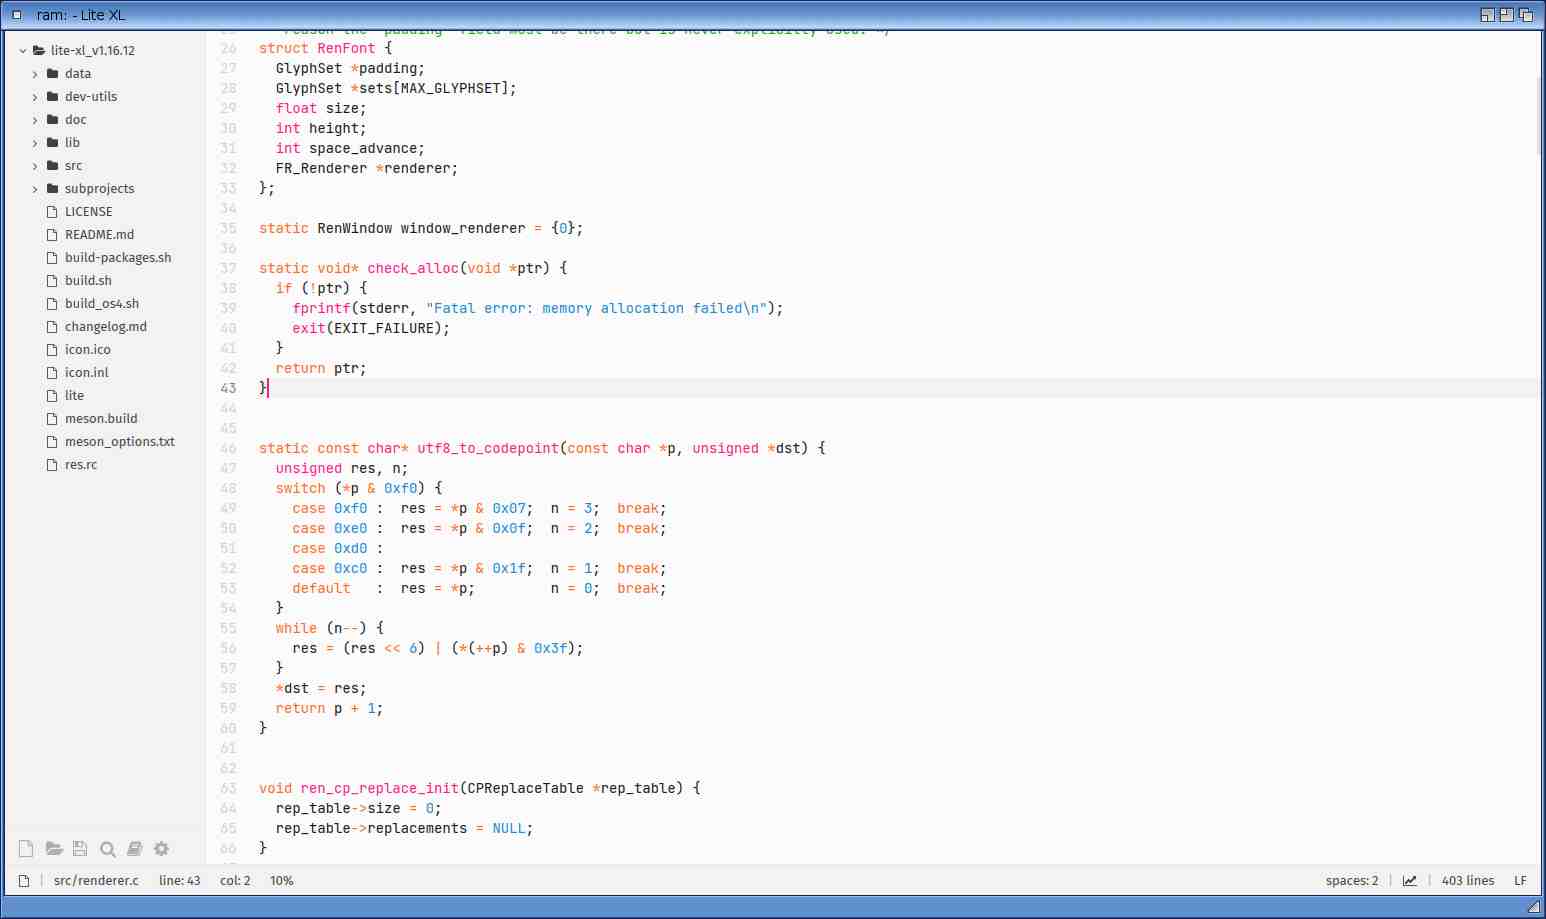Click the status bar document icon
The width and height of the screenshot is (1546, 919).
click(x=24, y=881)
